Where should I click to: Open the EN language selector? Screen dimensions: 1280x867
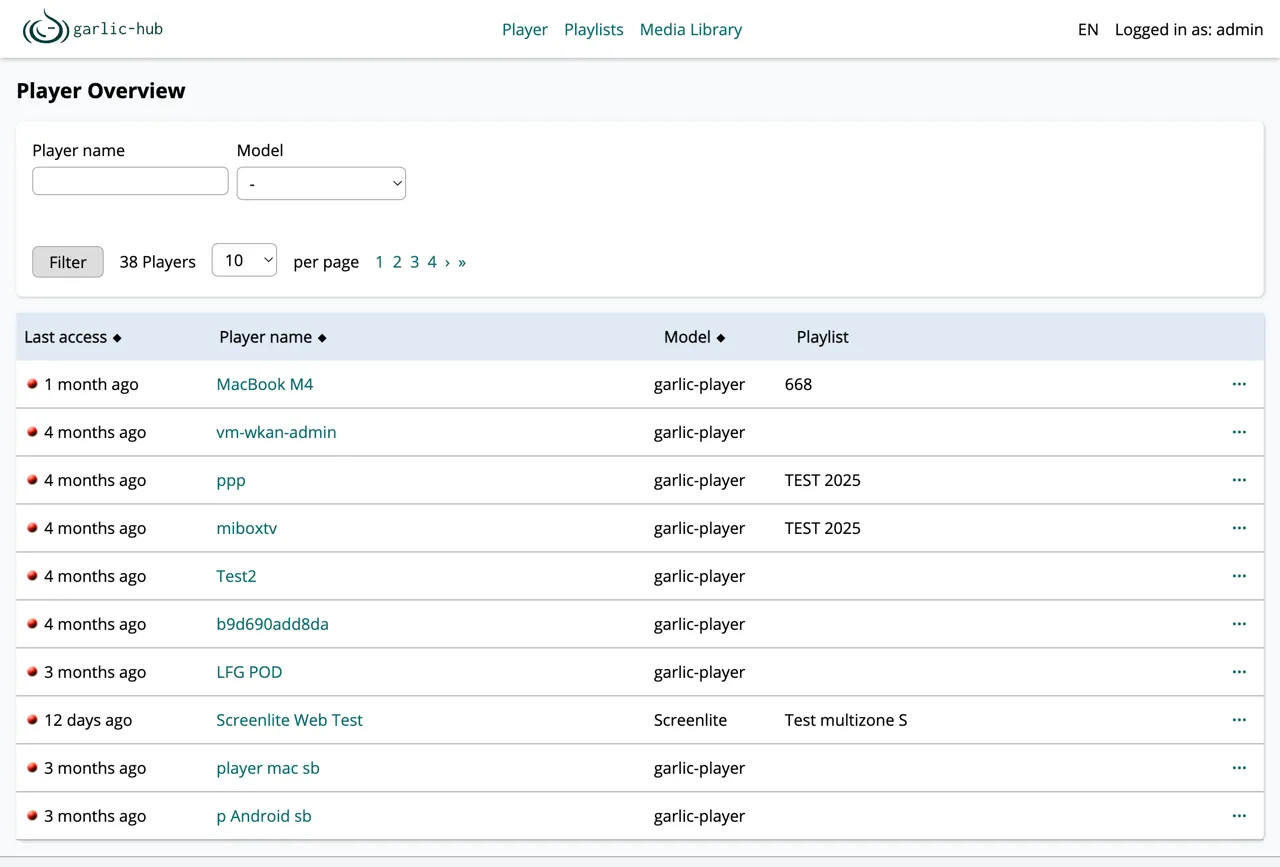pos(1088,30)
